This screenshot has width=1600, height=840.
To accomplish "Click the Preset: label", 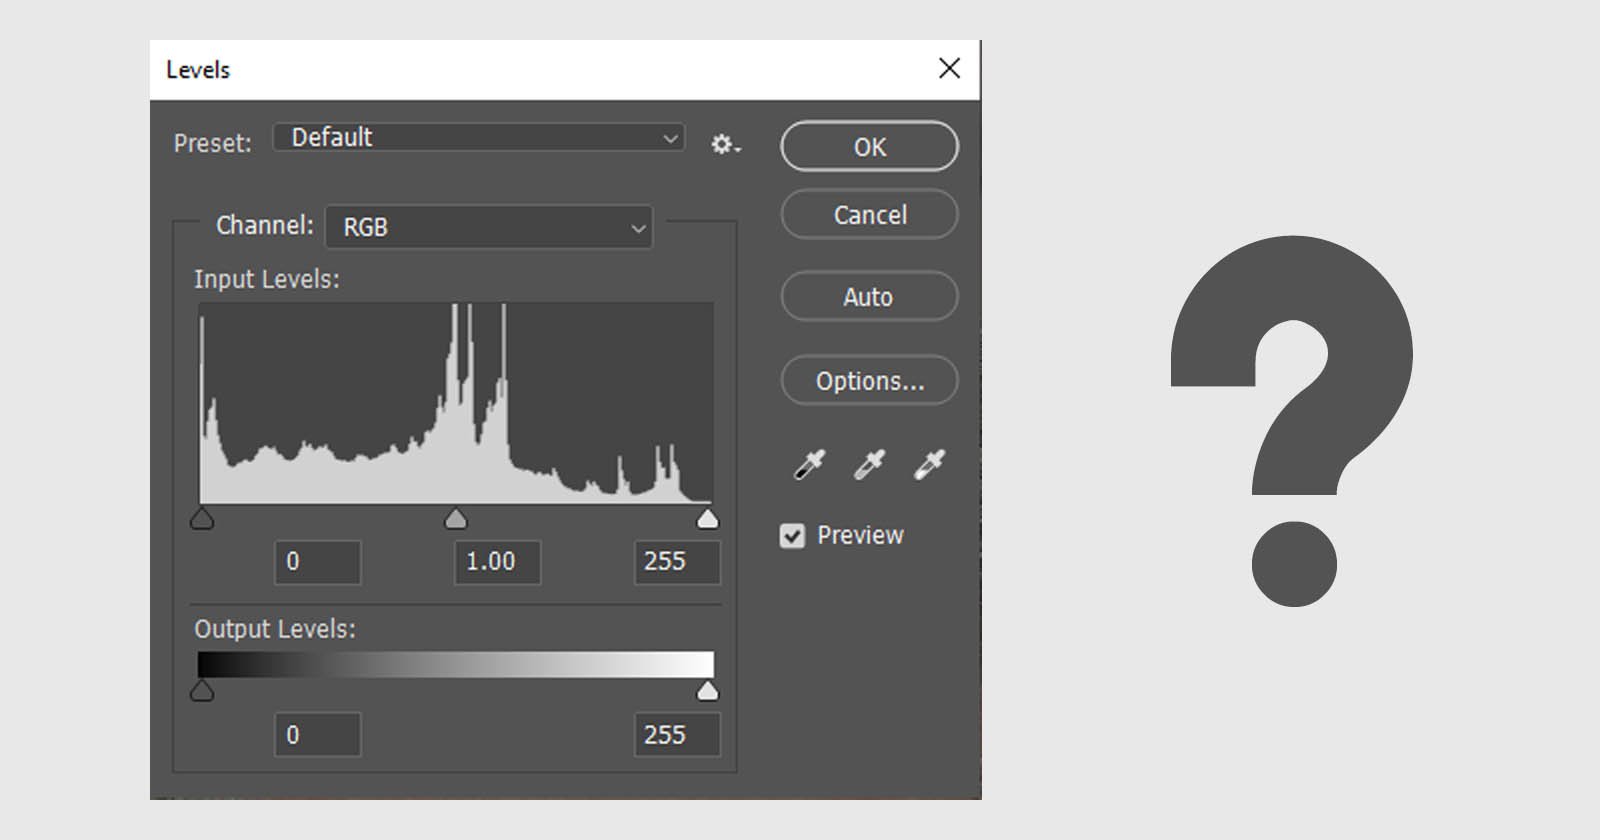I will coord(213,144).
